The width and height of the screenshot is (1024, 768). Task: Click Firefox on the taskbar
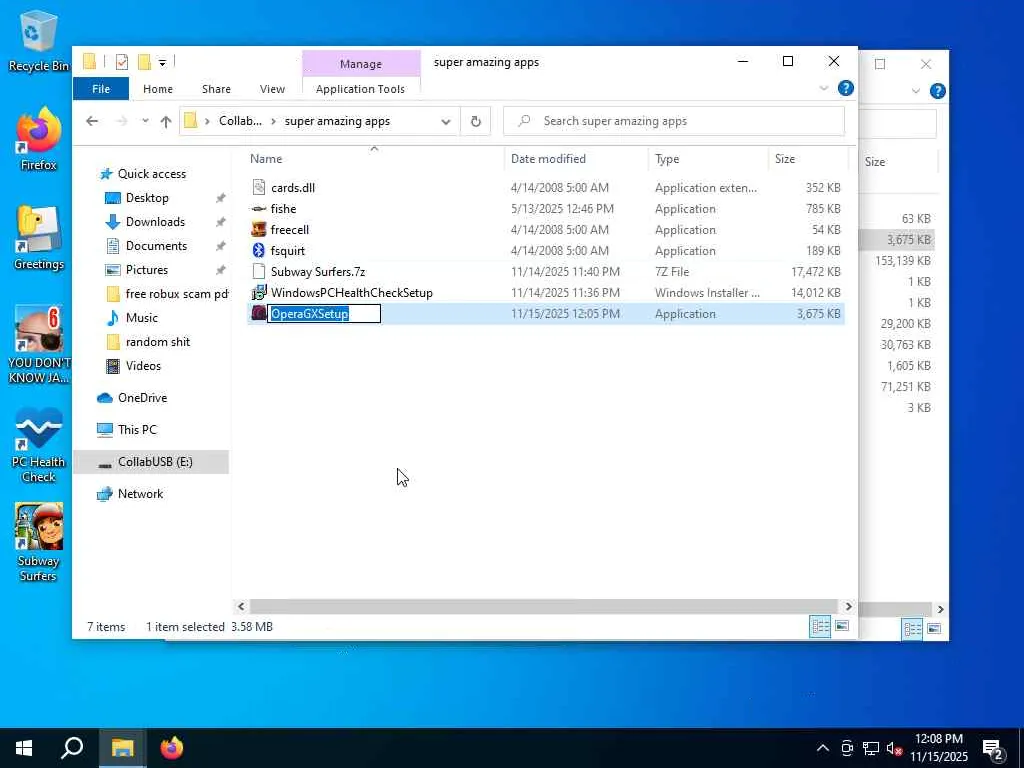(172, 748)
